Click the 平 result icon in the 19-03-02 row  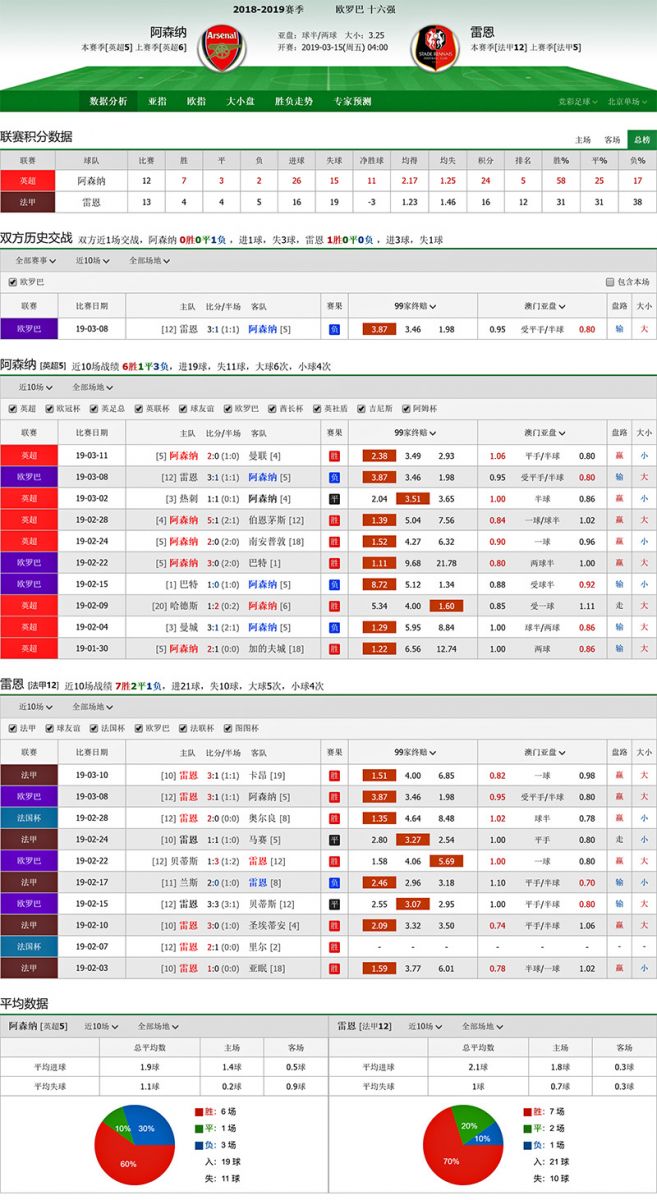coord(335,498)
